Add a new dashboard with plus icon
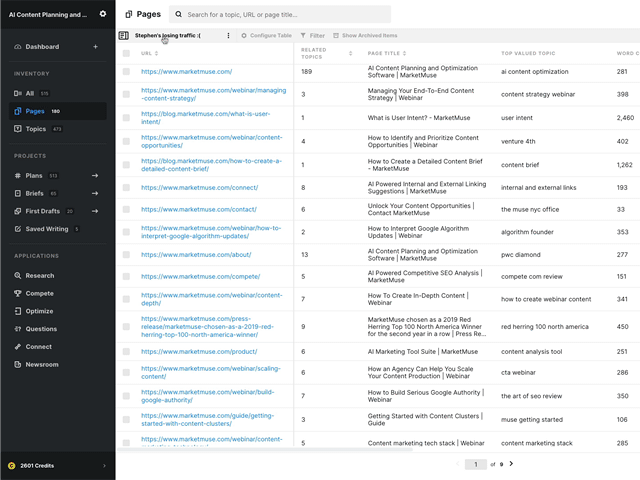Viewport: 640px width, 480px height. click(x=95, y=47)
